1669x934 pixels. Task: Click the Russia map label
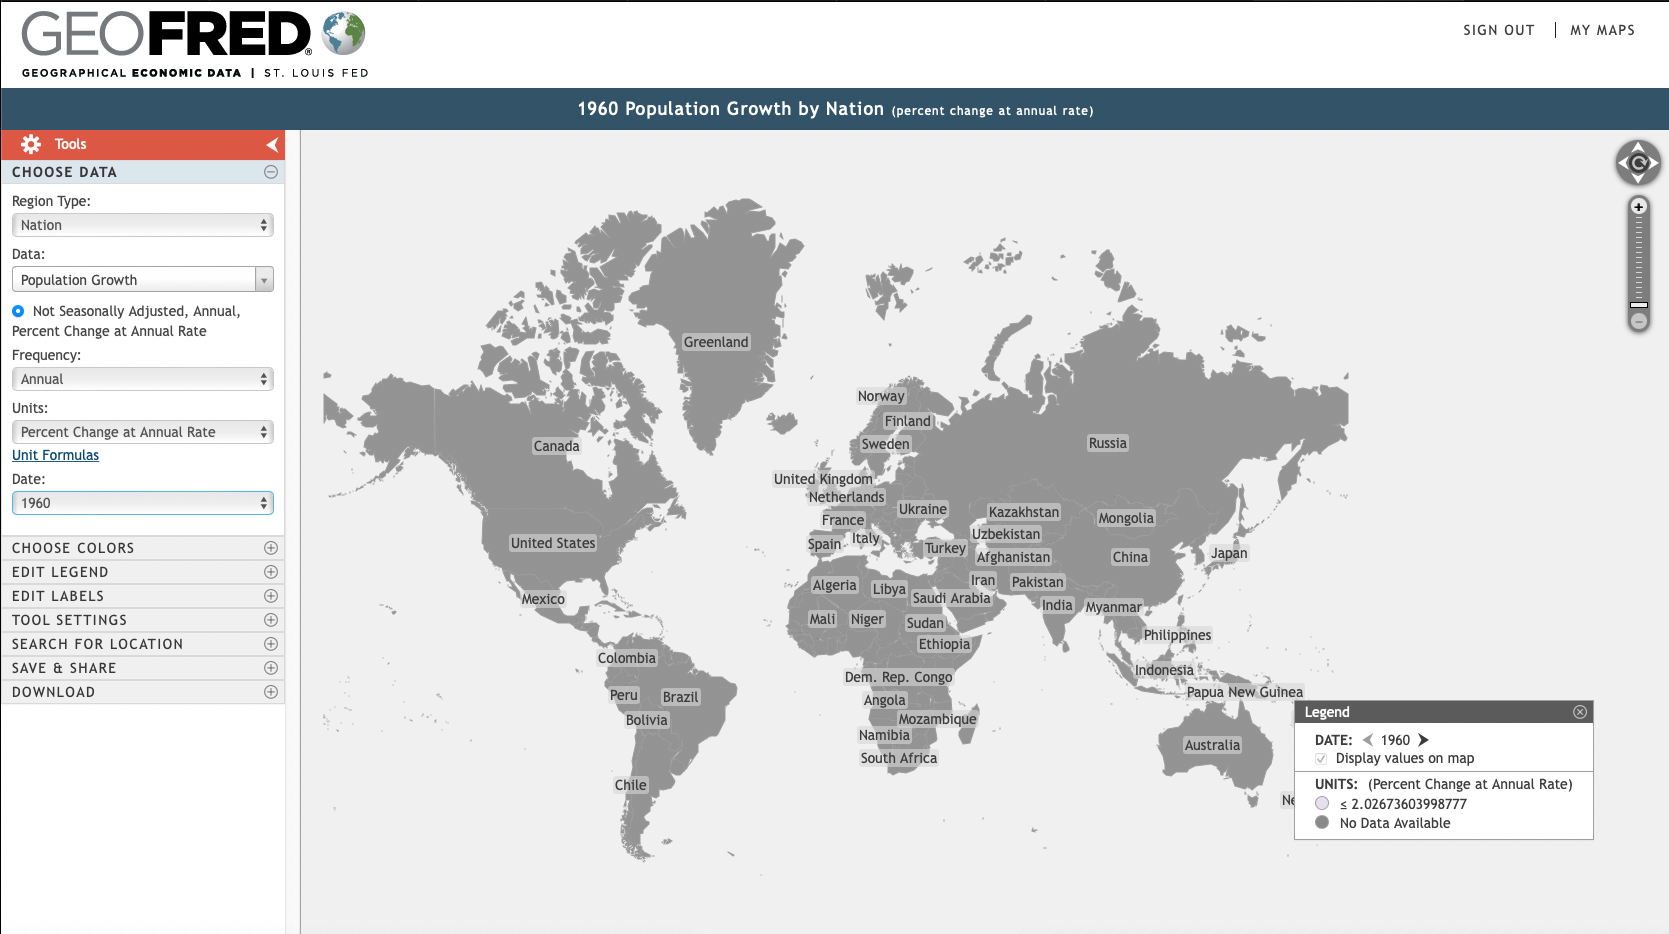[1108, 443]
